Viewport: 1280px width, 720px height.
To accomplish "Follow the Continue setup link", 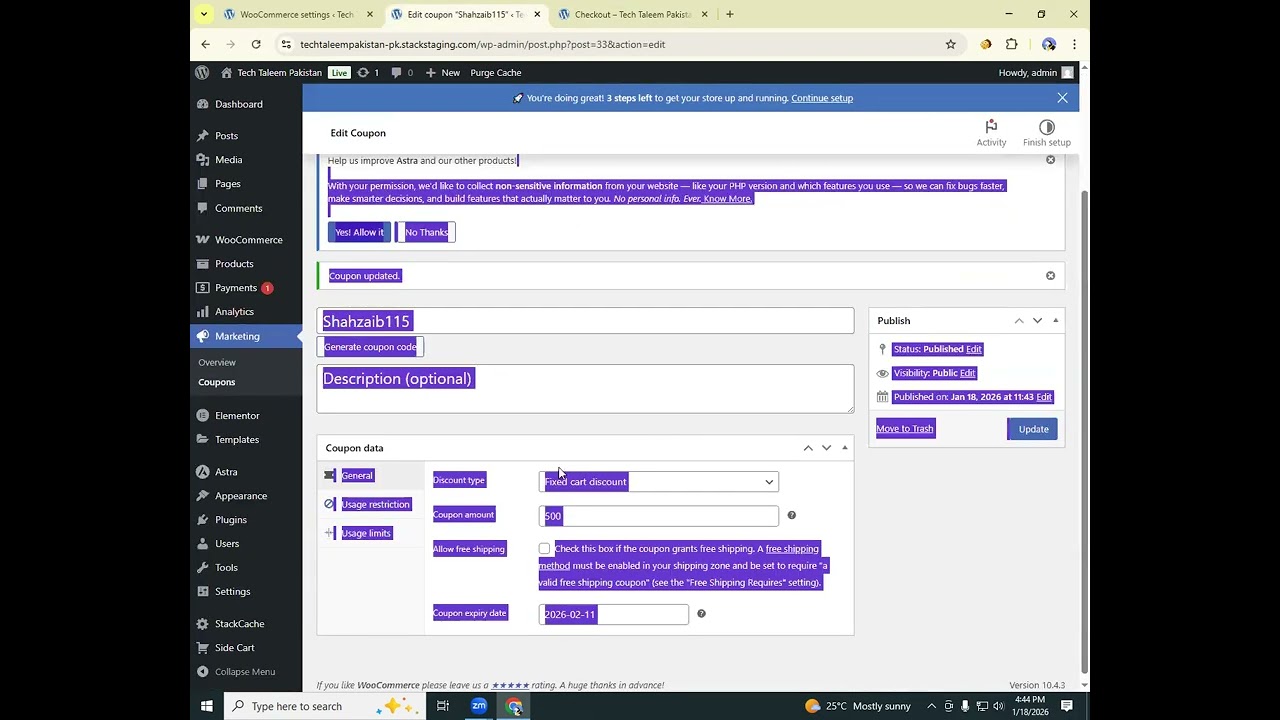I will point(822,98).
